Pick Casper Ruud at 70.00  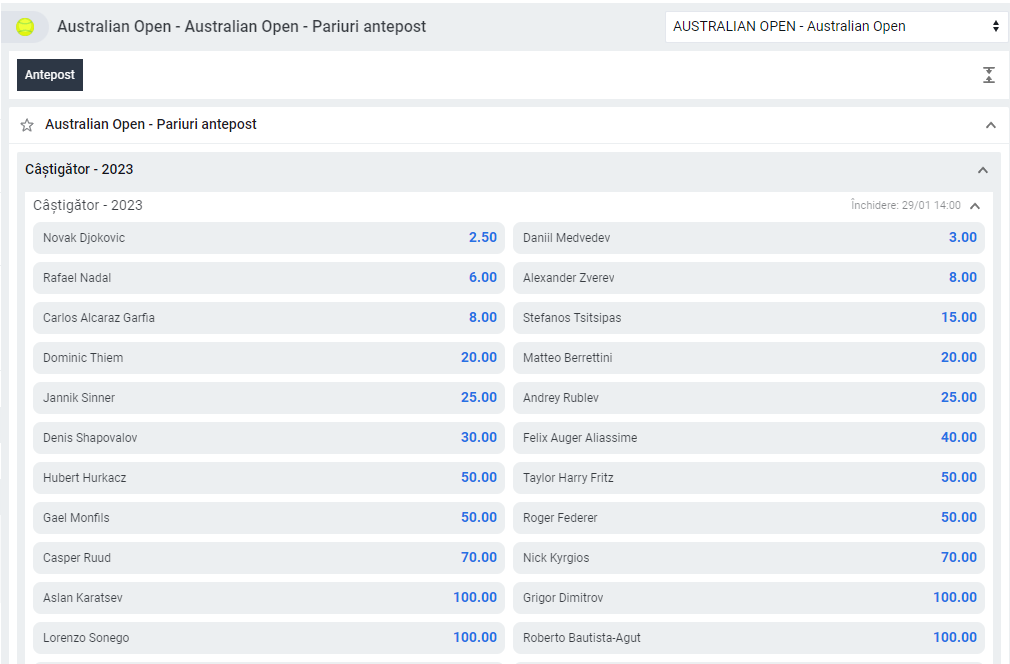[269, 557]
